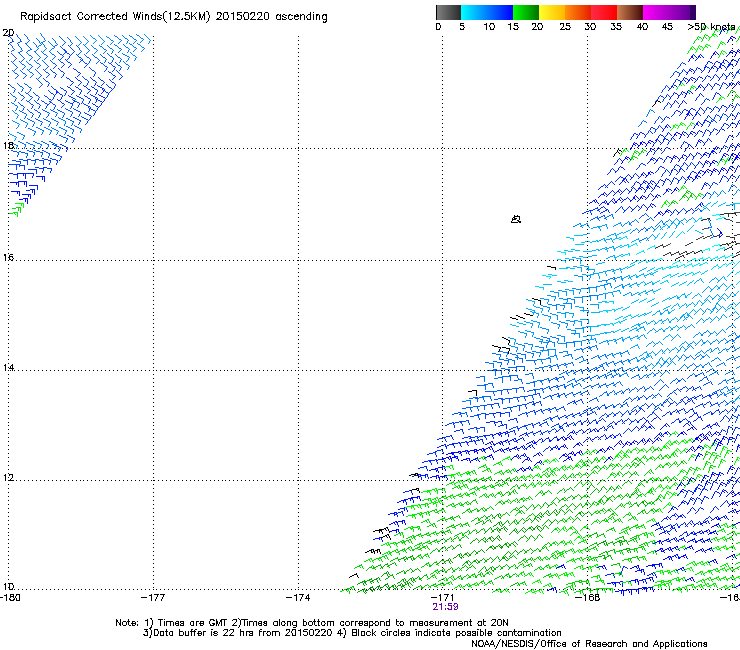Click the '>50 knots' legend label
Viewport: 740px width, 650px height.
(711, 27)
